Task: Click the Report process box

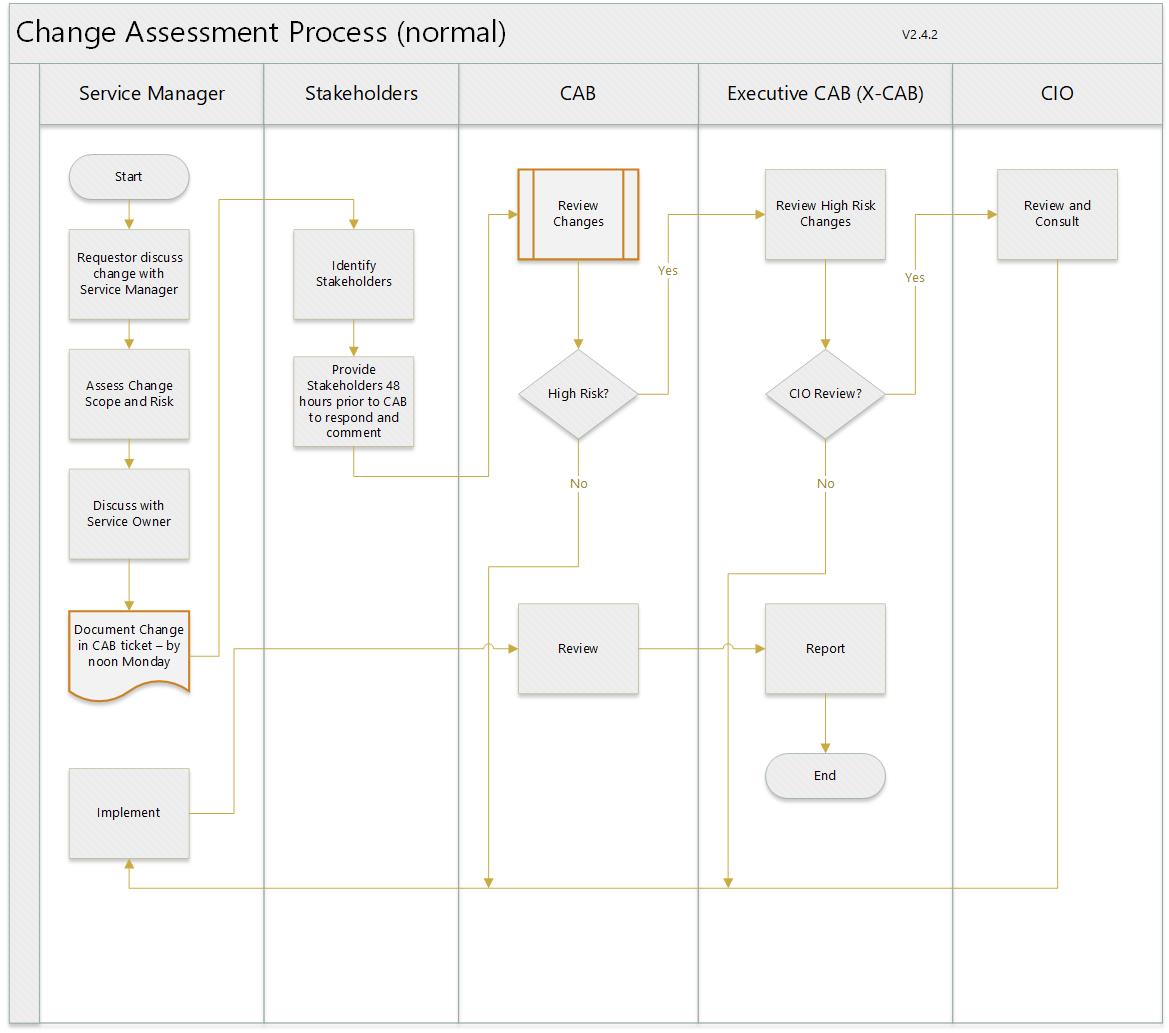Action: pyautogui.click(x=825, y=649)
